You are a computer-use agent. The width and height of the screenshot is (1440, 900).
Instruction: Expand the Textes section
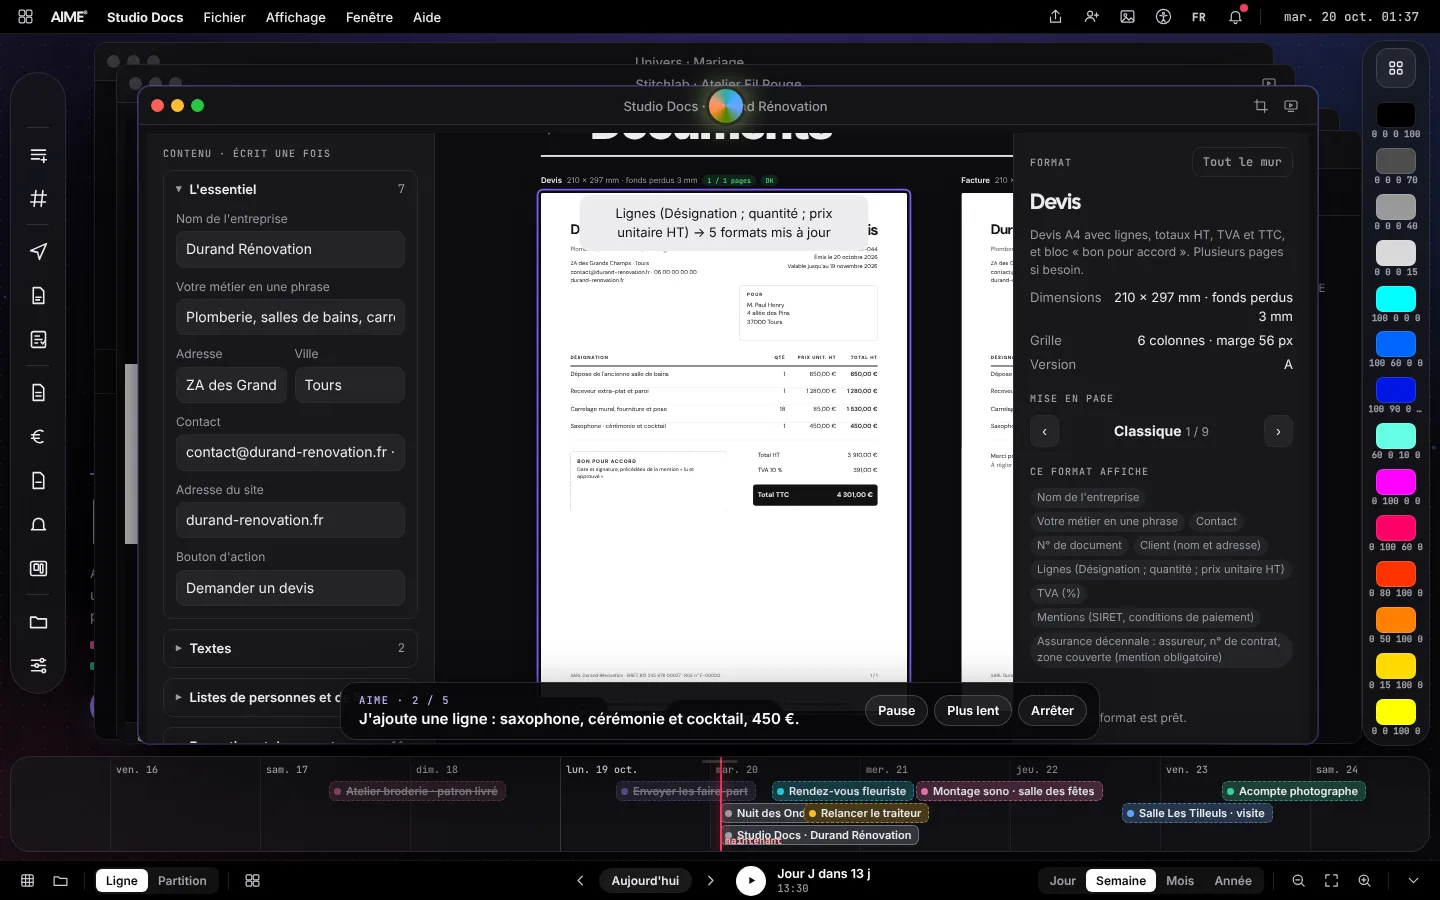pos(290,648)
